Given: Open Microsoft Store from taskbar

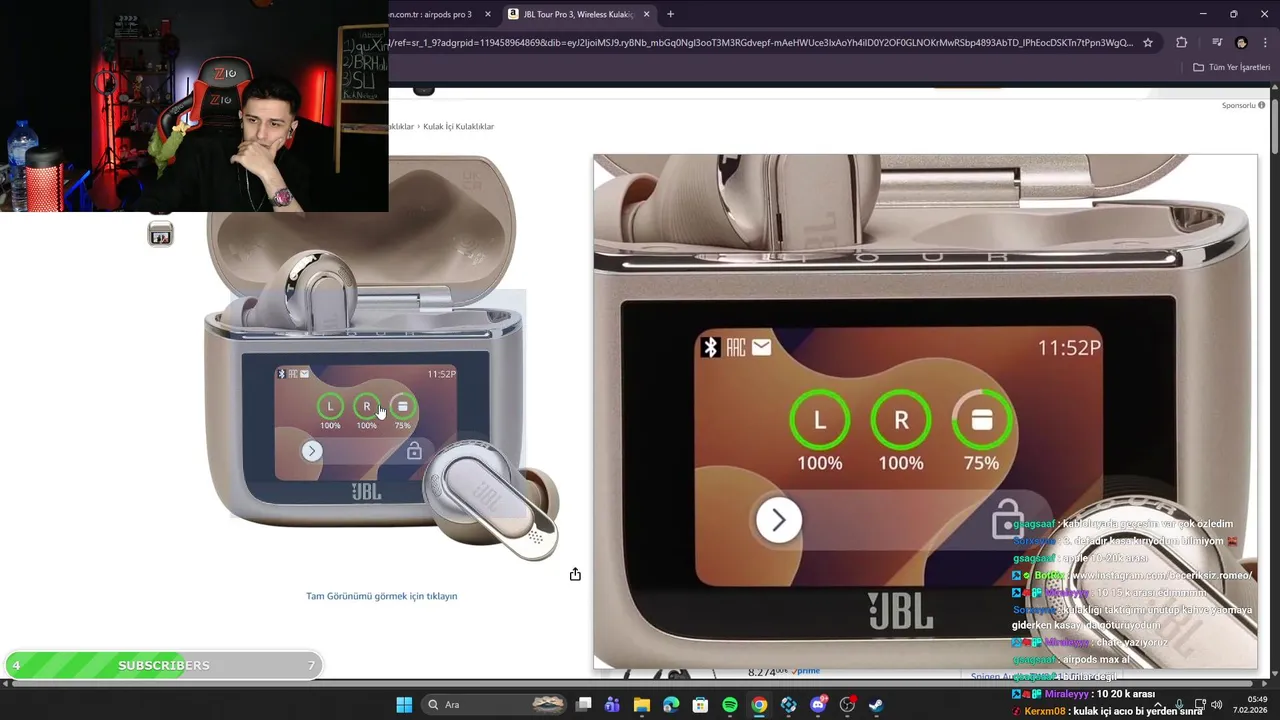Looking at the screenshot, I should [x=701, y=705].
